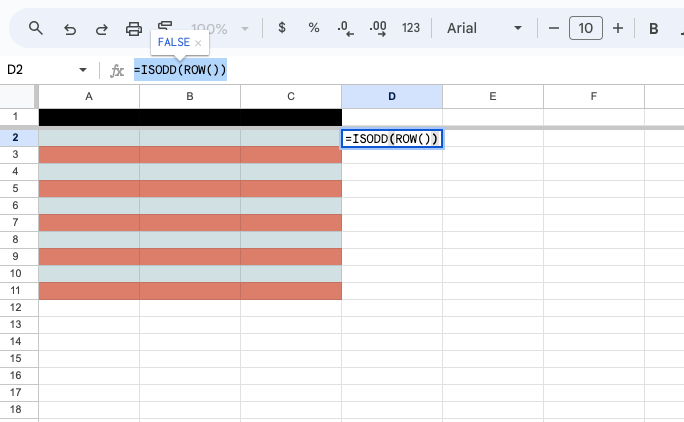This screenshot has height=422, width=684.
Task: Select red cell C11
Action: pos(291,291)
